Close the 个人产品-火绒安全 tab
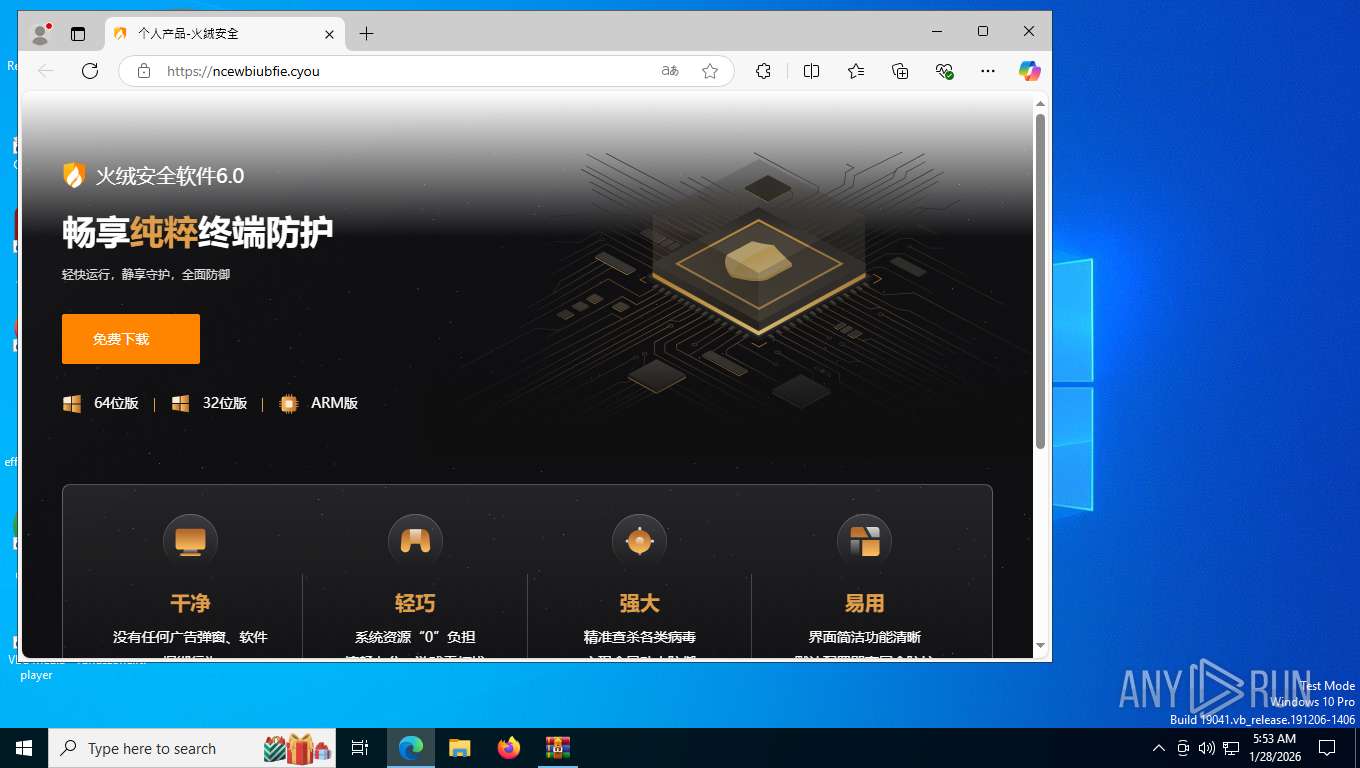Viewport: 1360px width, 768px height. (329, 34)
